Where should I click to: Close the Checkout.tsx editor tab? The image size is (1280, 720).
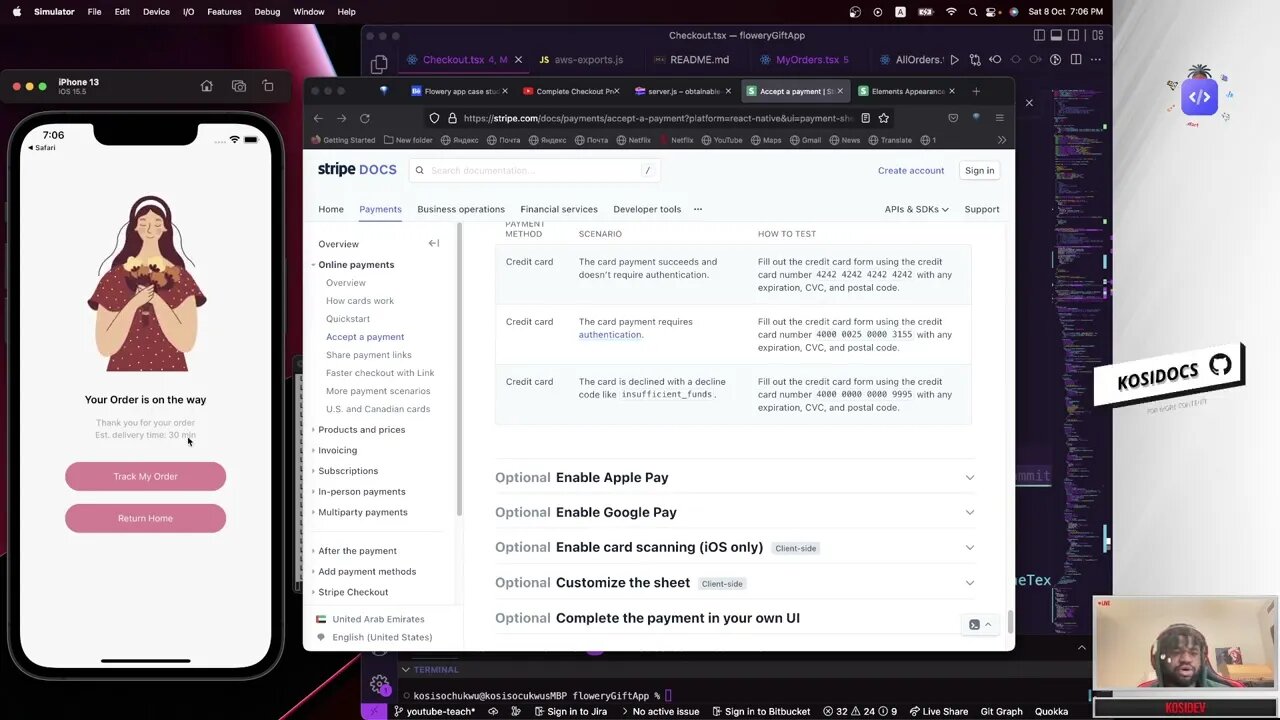(x=518, y=60)
